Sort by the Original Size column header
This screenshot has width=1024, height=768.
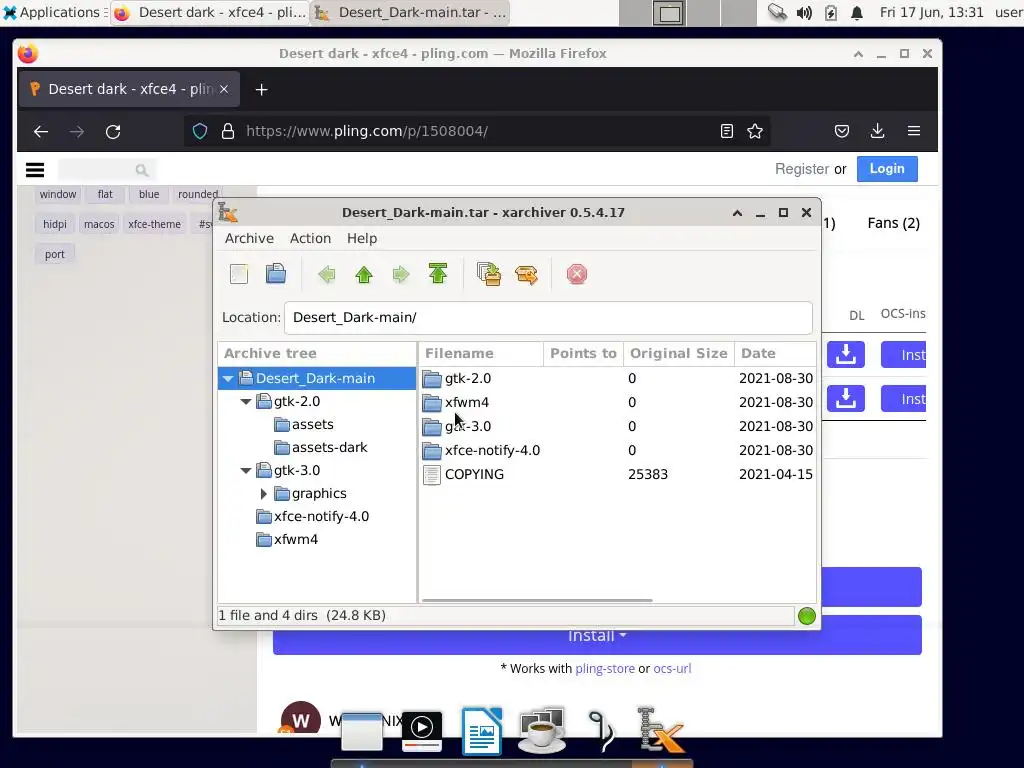(679, 353)
